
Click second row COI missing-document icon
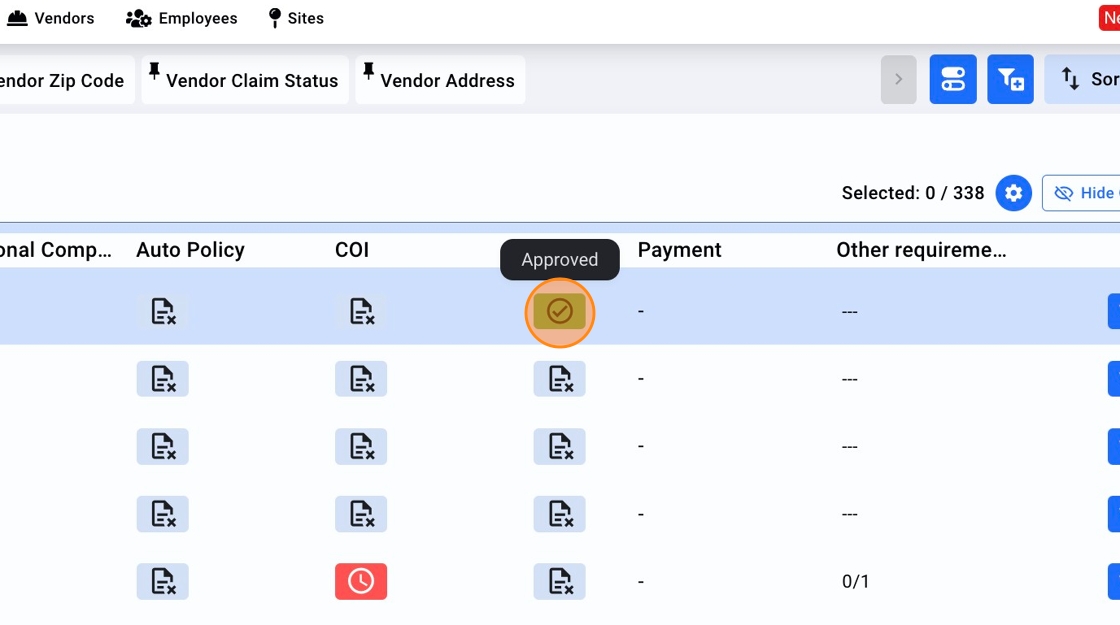tap(361, 379)
